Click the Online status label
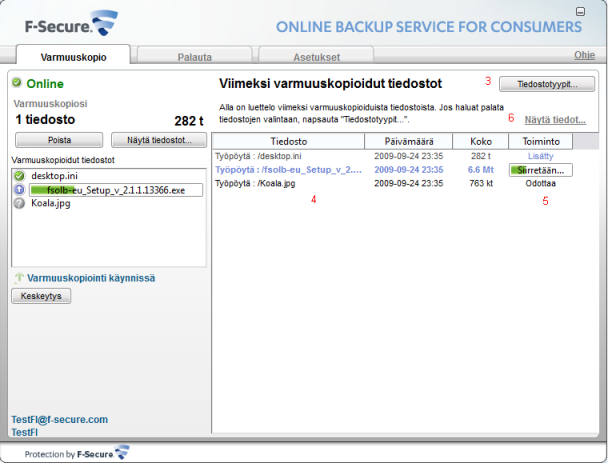Image resolution: width=608 pixels, height=463 pixels. point(45,84)
